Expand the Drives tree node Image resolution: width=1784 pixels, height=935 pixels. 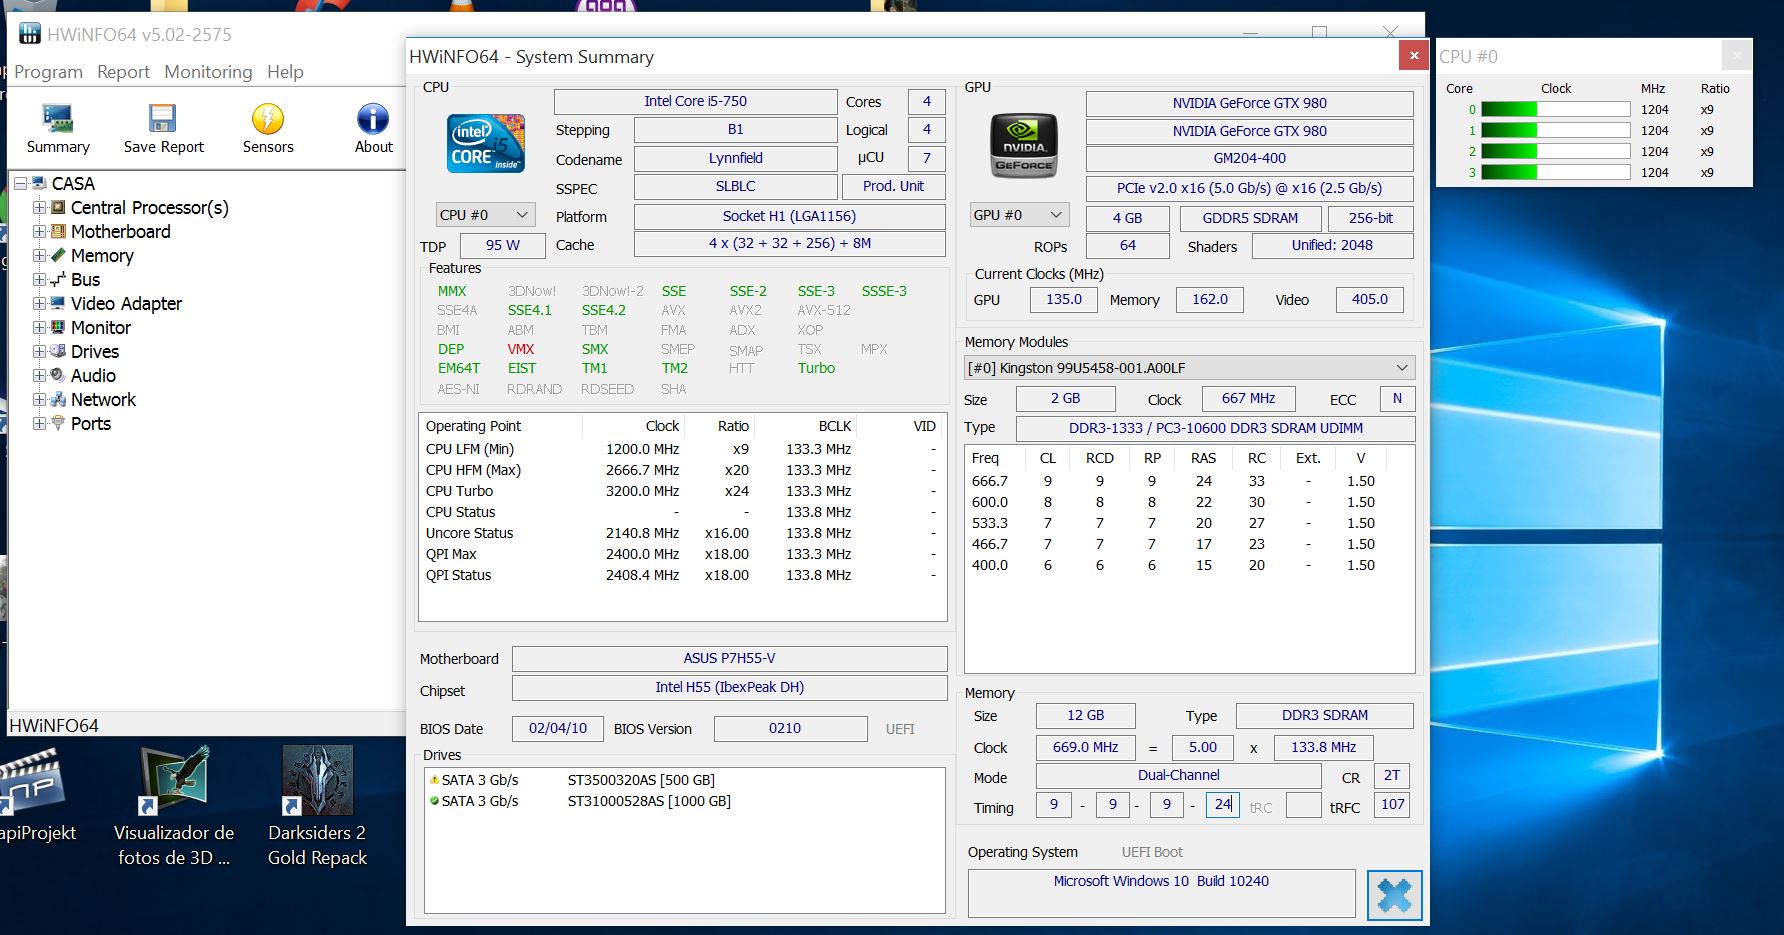tap(39, 351)
